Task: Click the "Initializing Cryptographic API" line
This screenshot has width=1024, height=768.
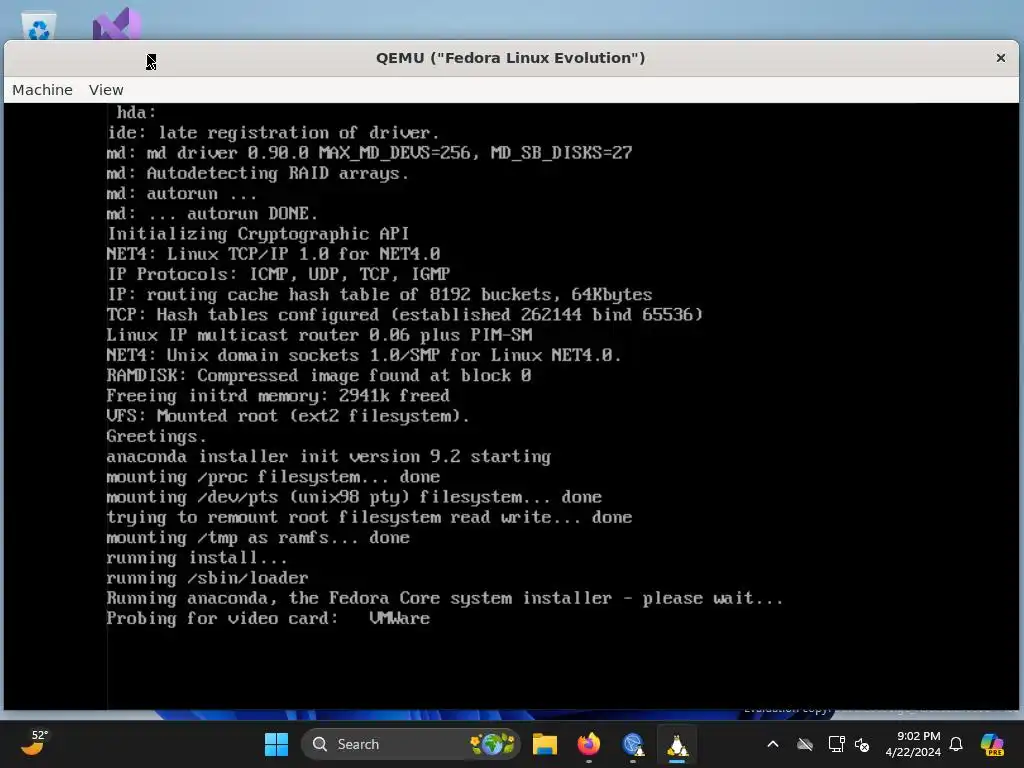Action: click(x=258, y=234)
